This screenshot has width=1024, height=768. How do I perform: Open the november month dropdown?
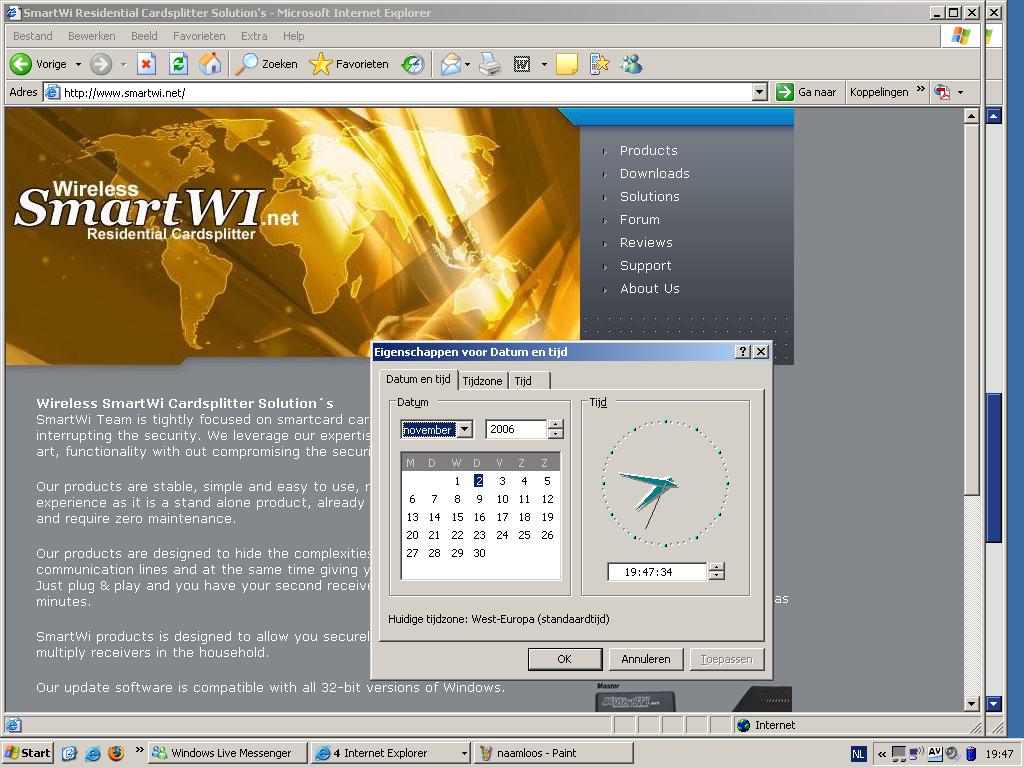464,429
